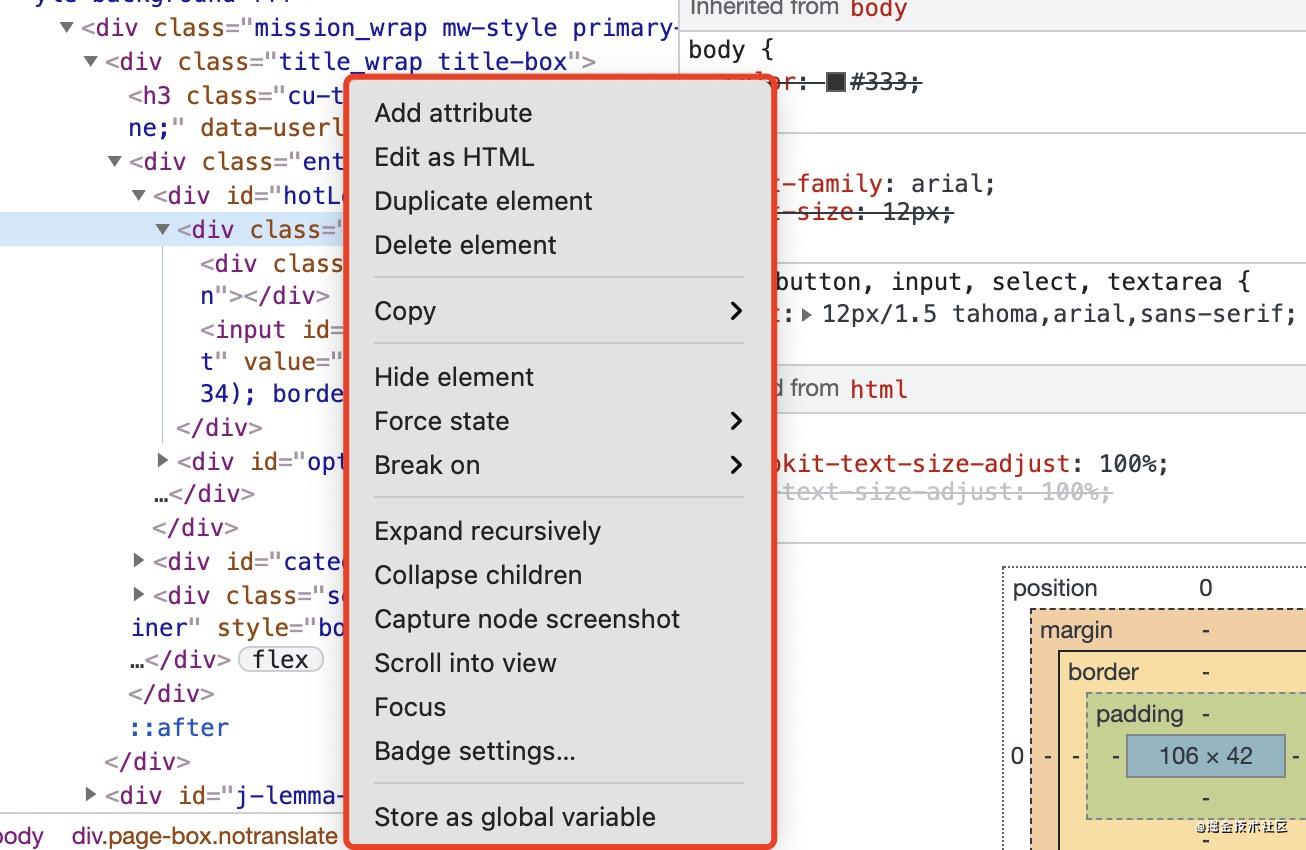Click the position label in box model

[1055, 588]
